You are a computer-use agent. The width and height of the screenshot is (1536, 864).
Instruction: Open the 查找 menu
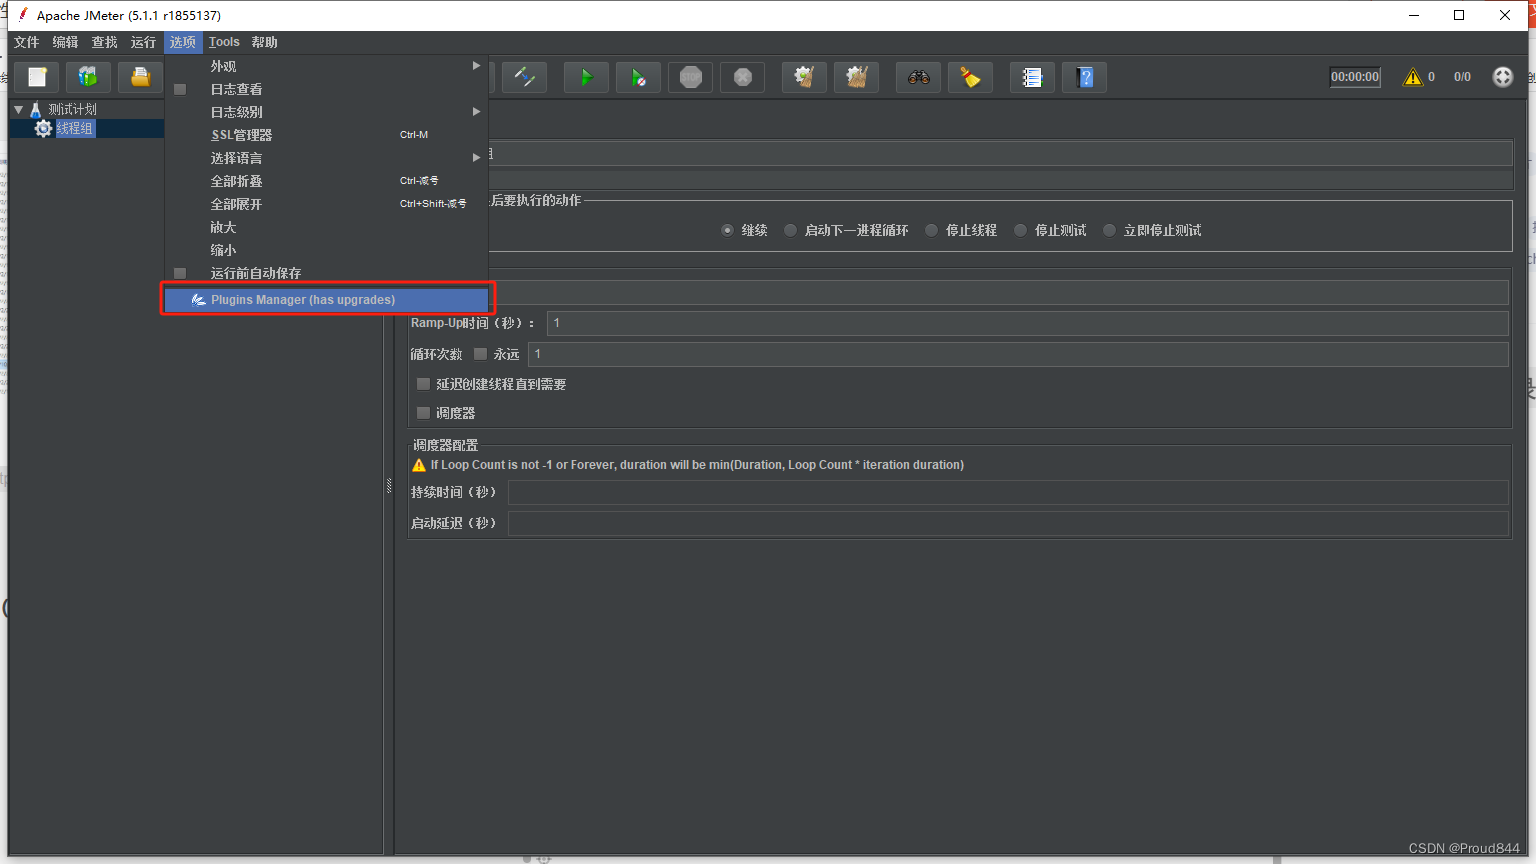104,42
